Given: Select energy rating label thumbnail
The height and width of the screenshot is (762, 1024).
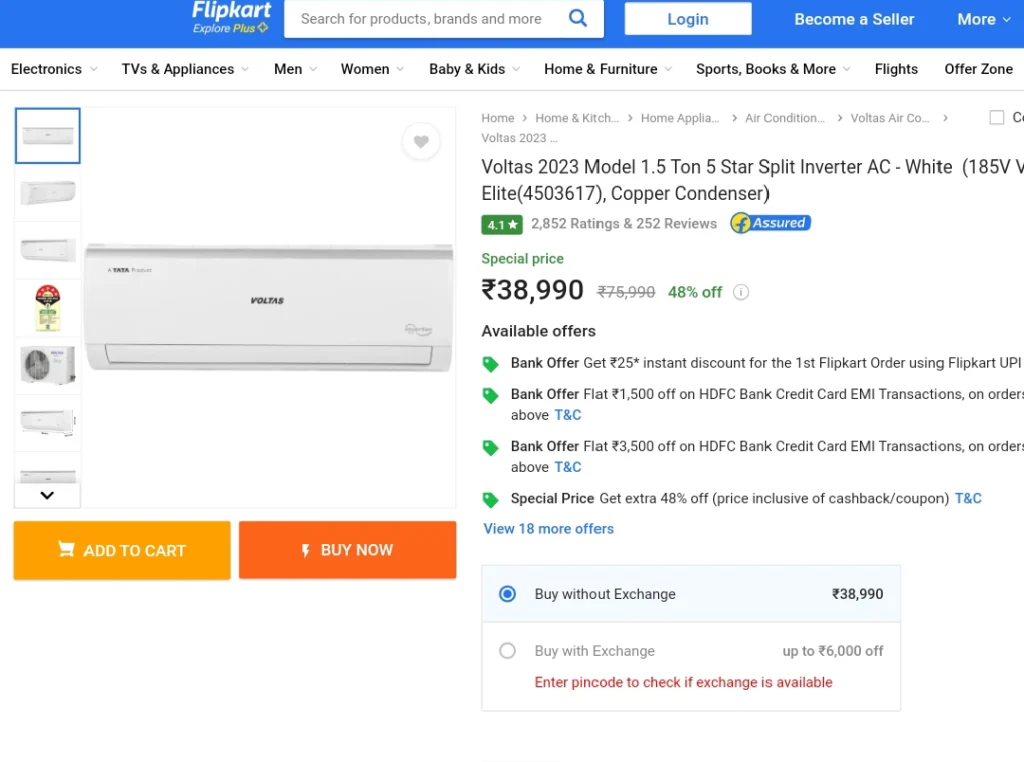Looking at the screenshot, I should [x=48, y=308].
